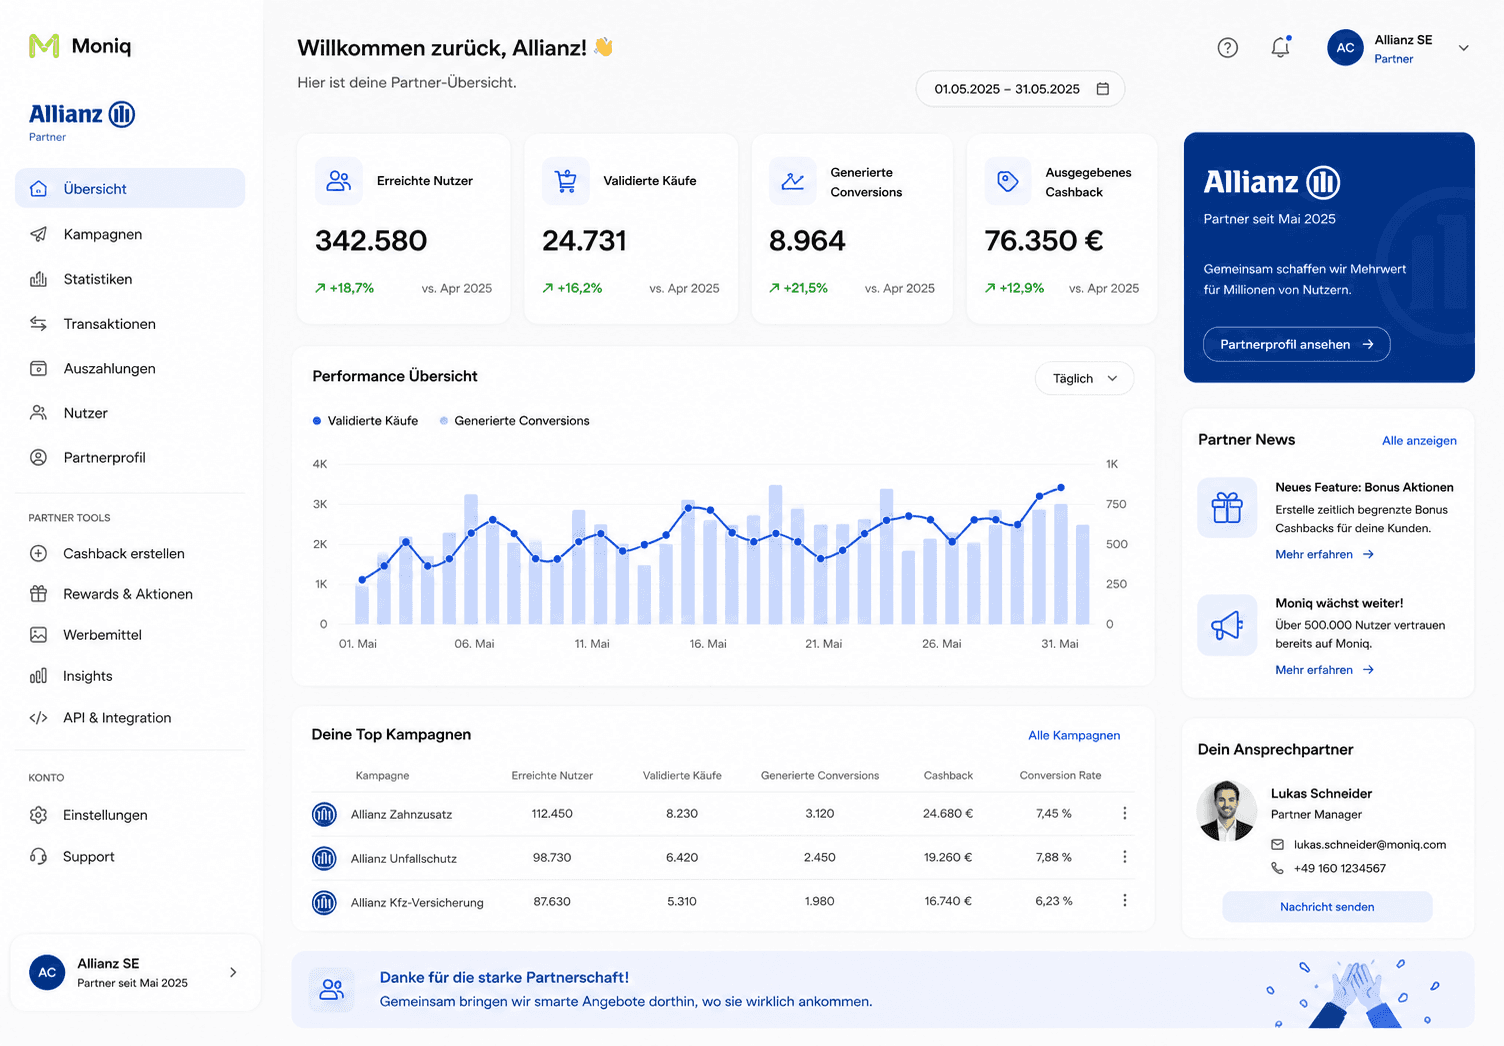Click the email lukas.schneider@moniq.com

[x=1369, y=844]
